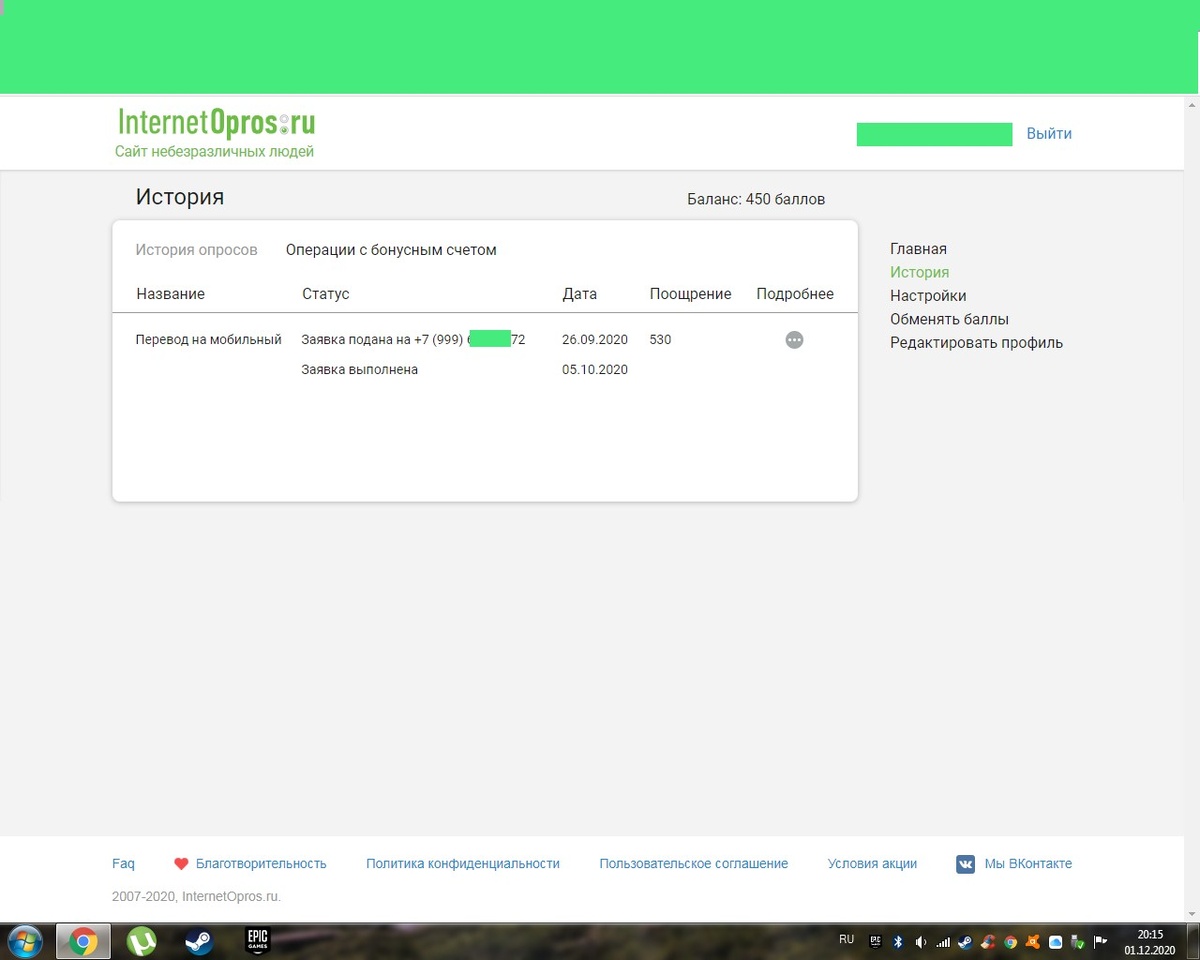Open Редактировать профиль page
The image size is (1200, 960).
tap(976, 342)
